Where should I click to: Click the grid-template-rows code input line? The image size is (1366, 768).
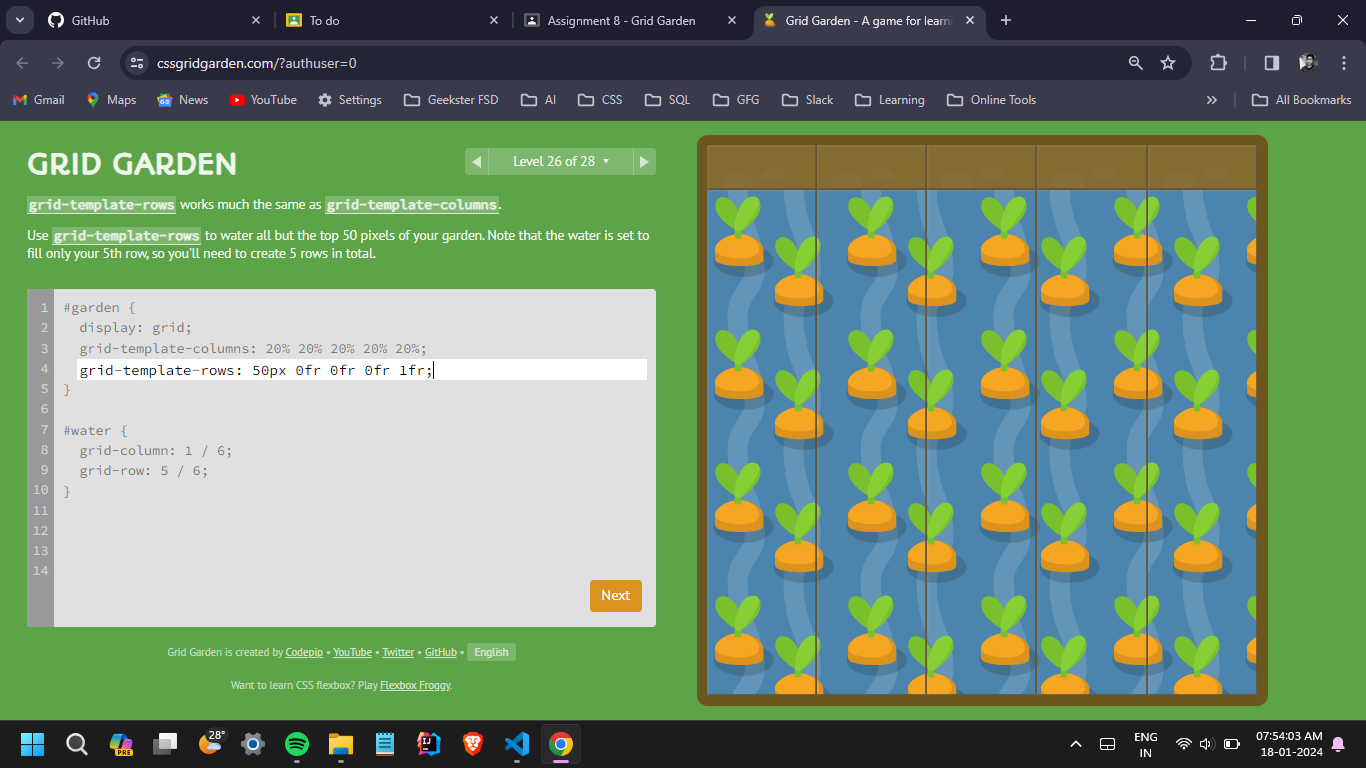coord(360,370)
